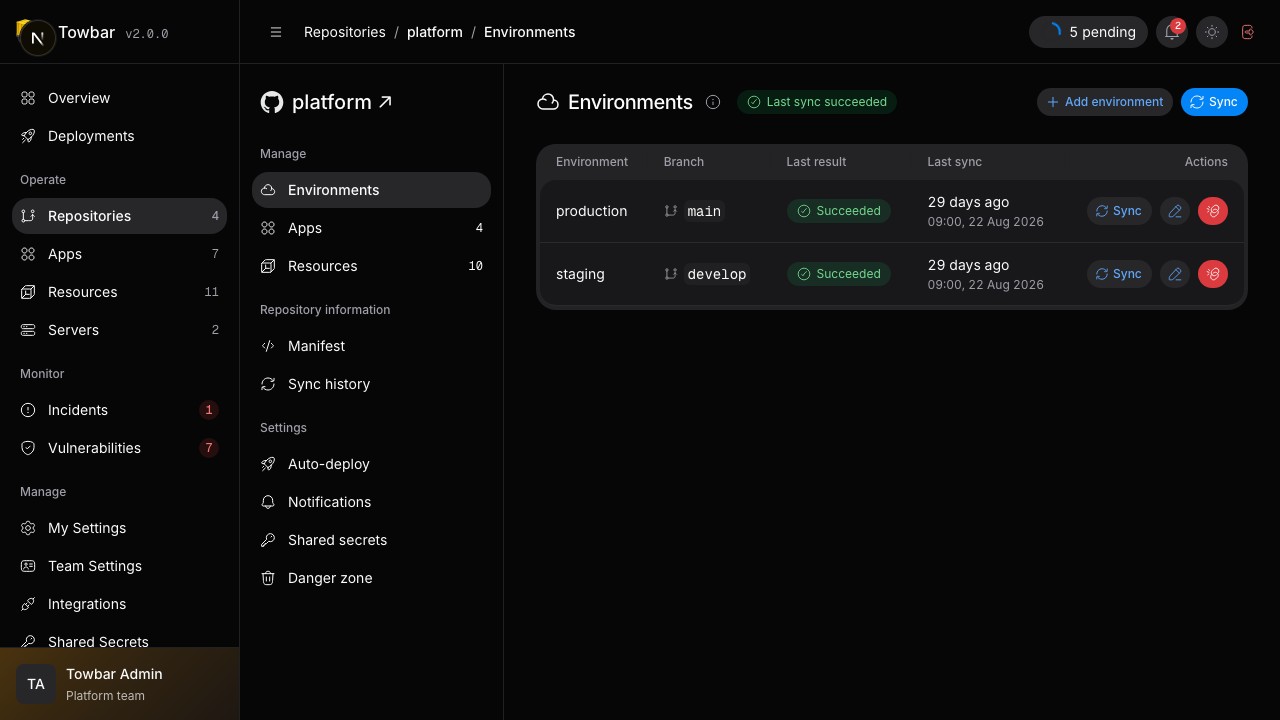1280x720 pixels.
Task: Click the info icon beside Environments heading
Action: point(713,102)
